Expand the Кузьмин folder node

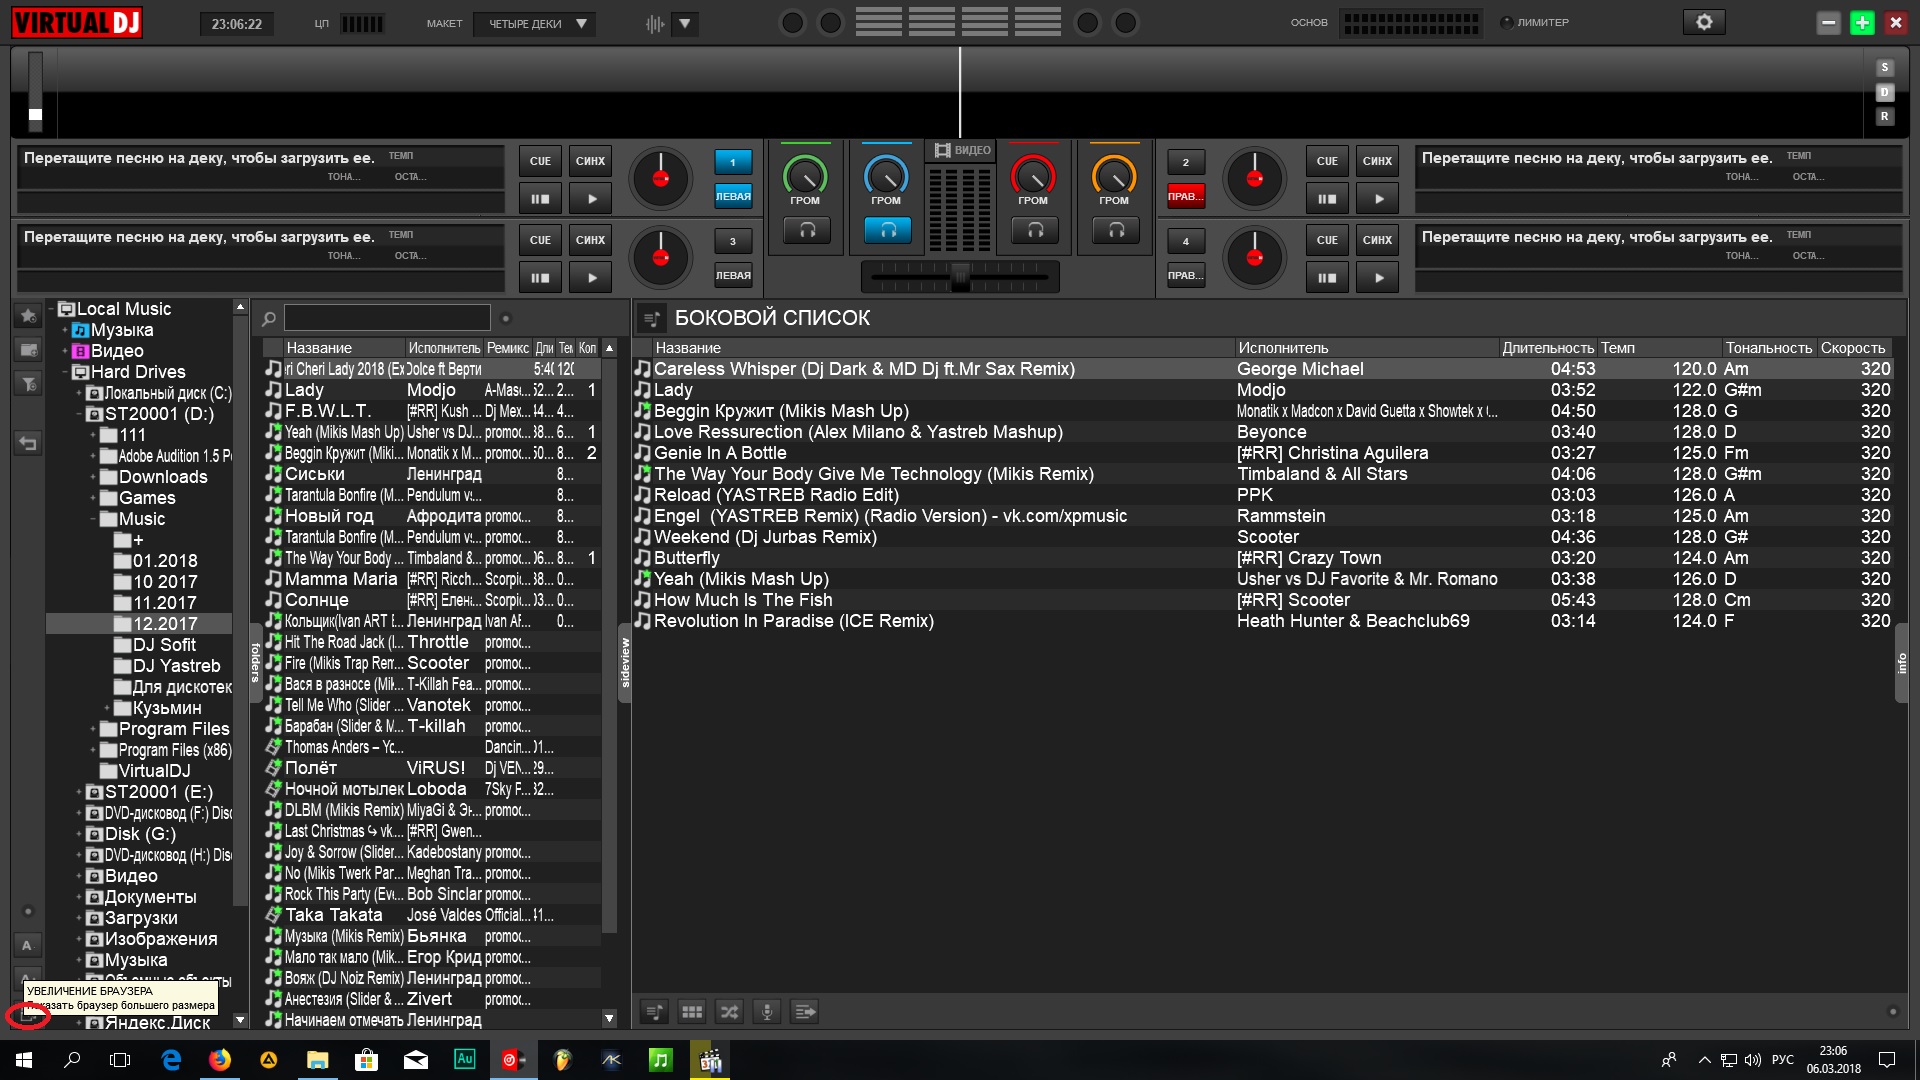(x=107, y=708)
